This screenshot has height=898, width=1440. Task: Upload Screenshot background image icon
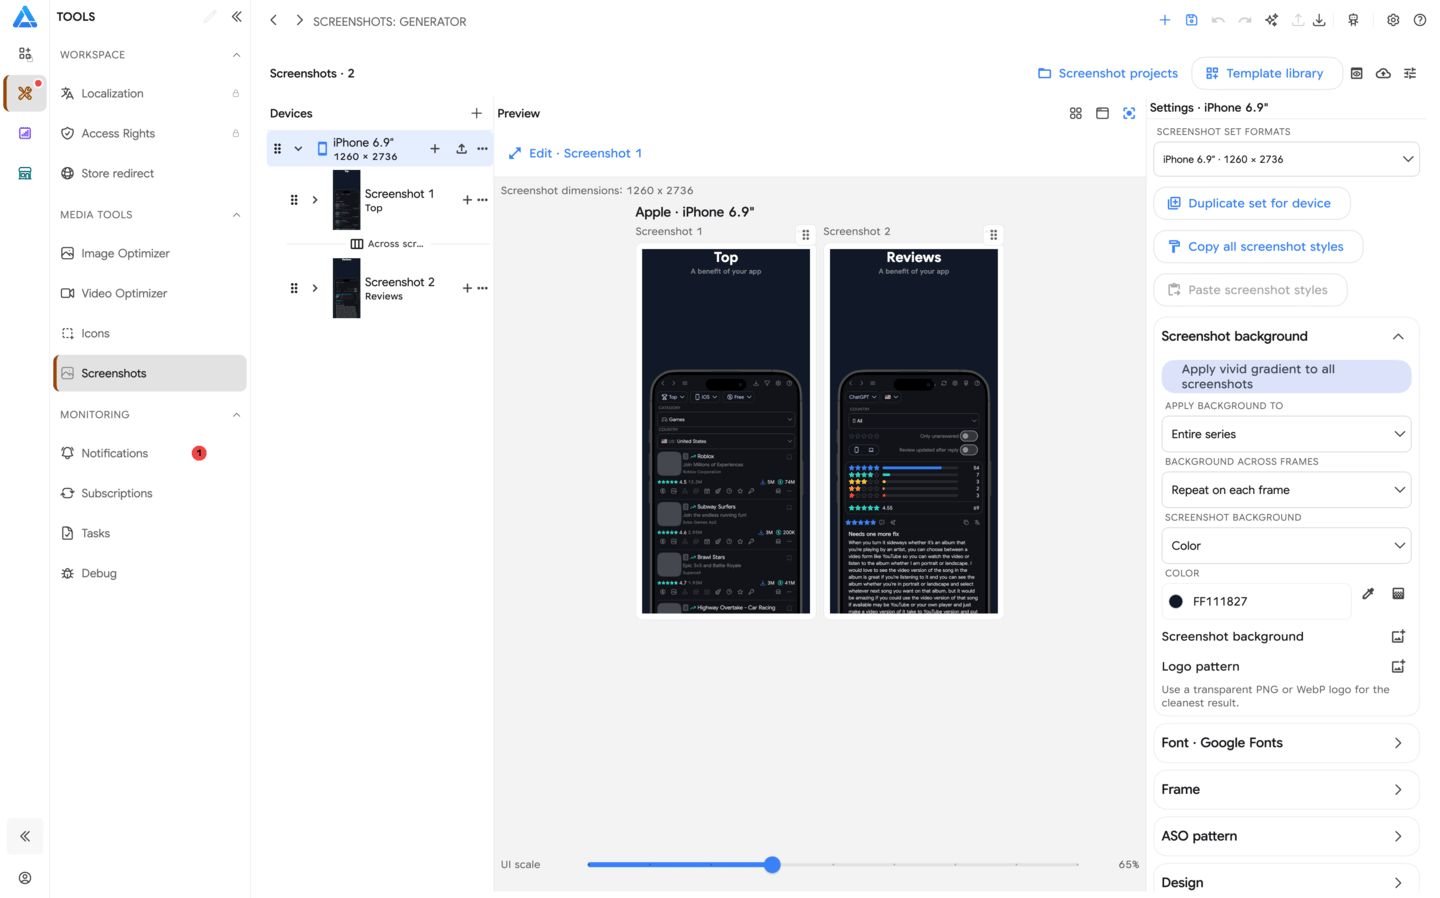(x=1398, y=636)
